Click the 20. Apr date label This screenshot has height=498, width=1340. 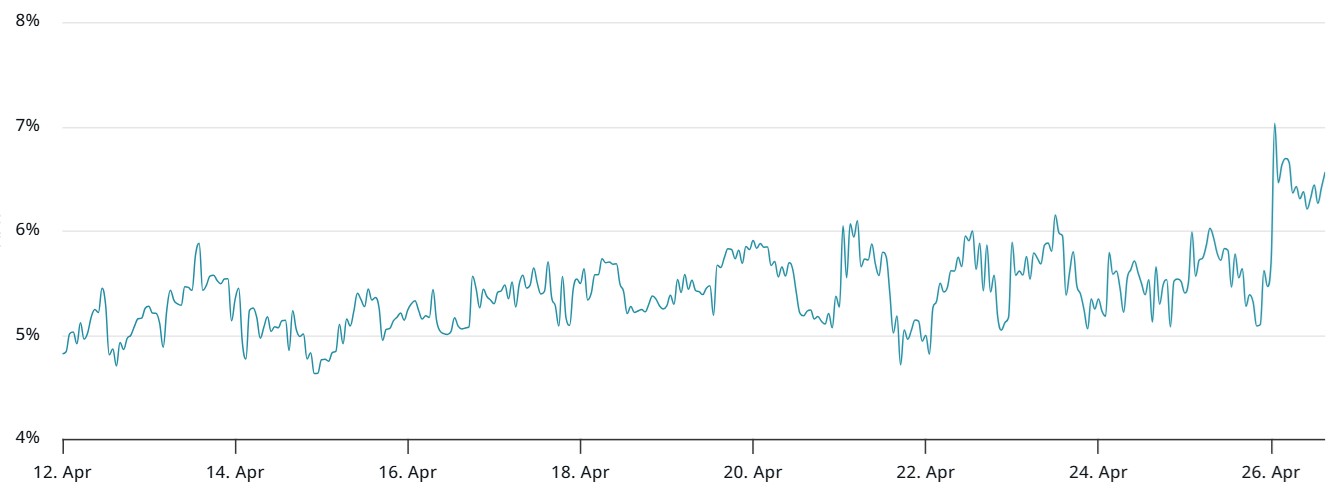point(753,471)
